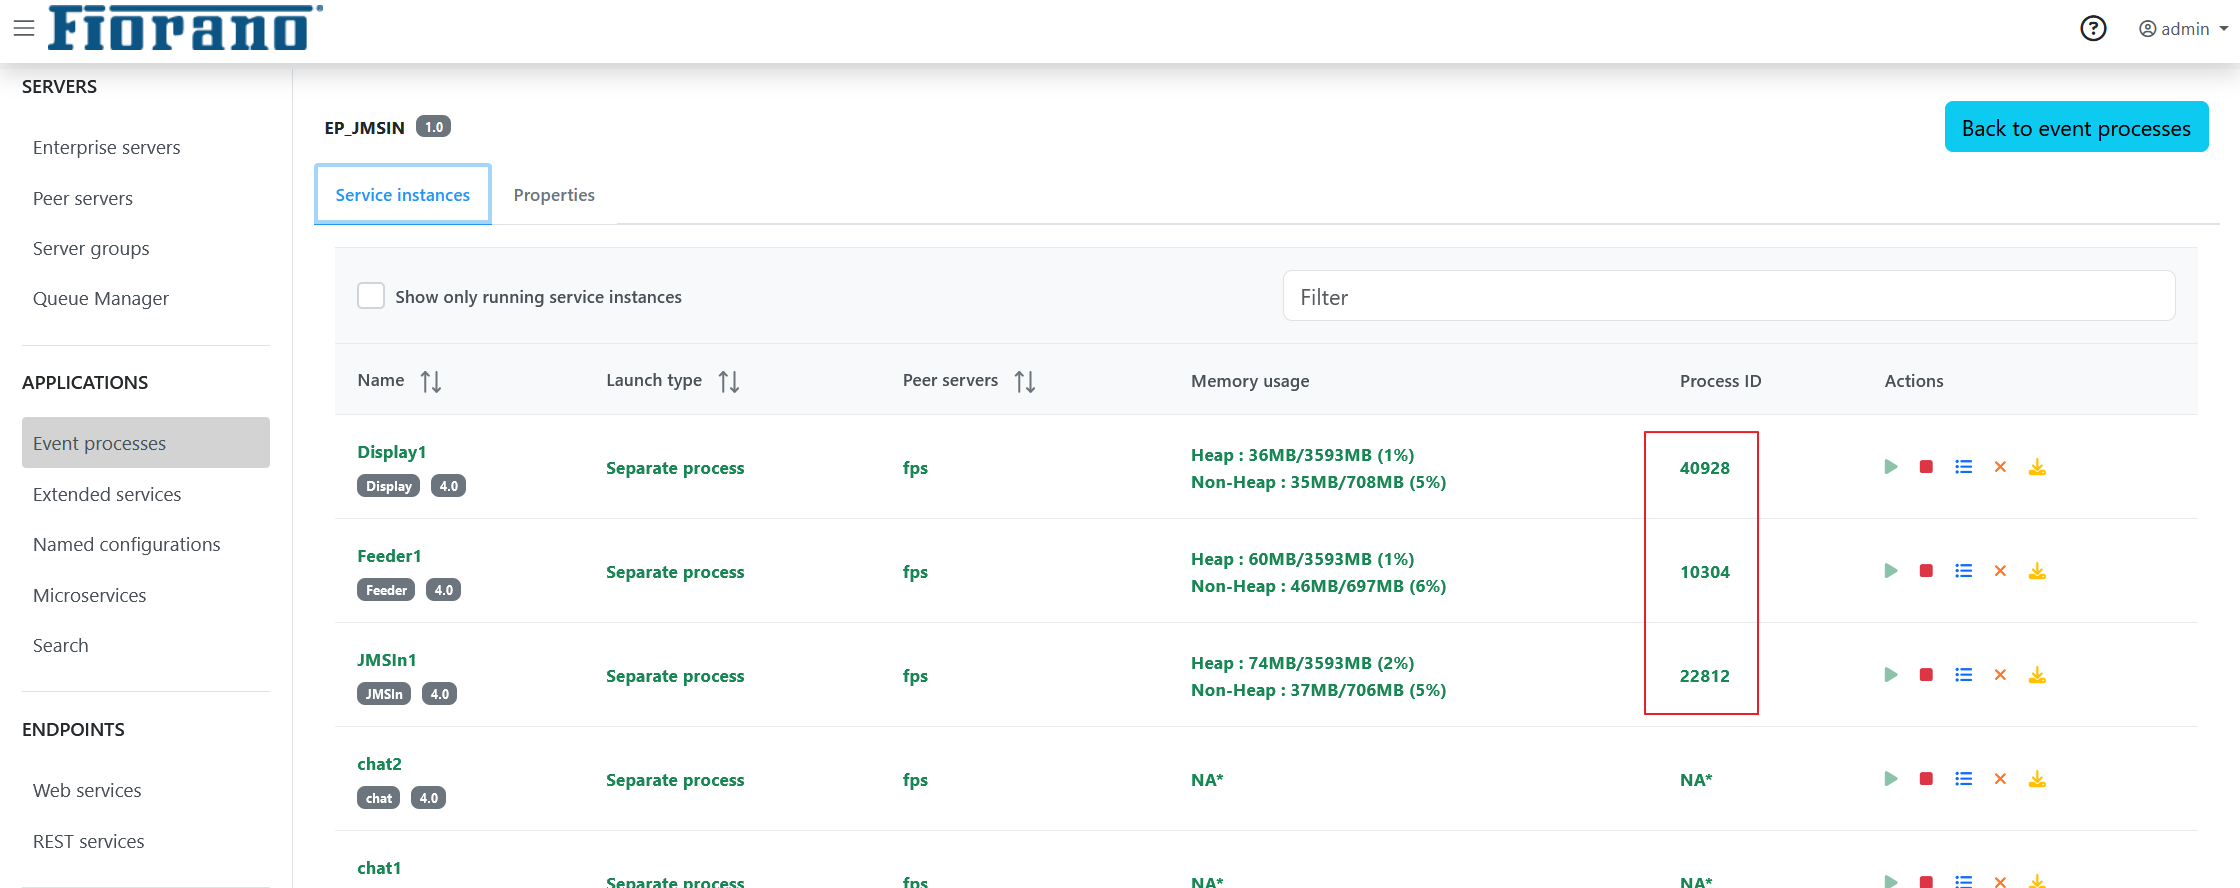Viewport: 2240px width, 888px height.
Task: Switch to the Properties tab
Action: [554, 195]
